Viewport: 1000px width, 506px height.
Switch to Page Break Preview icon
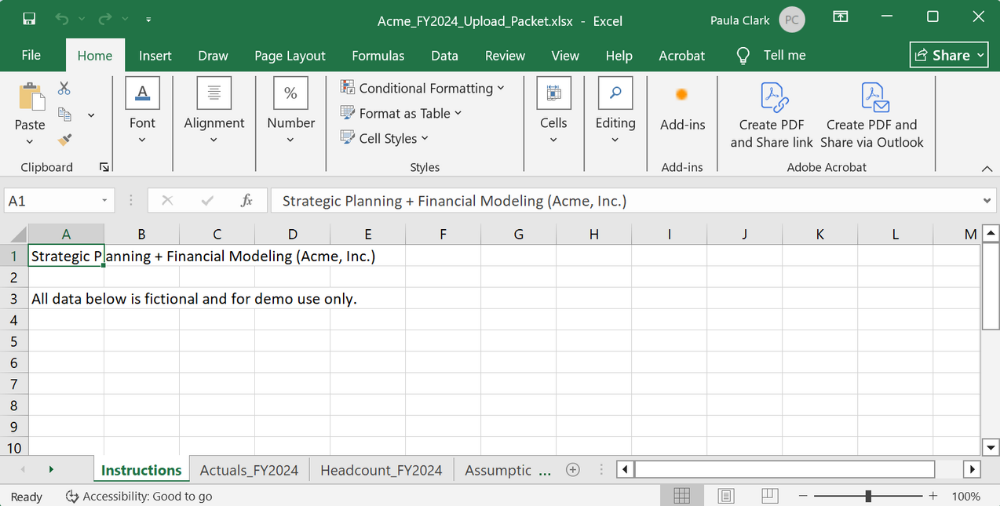[x=770, y=496]
